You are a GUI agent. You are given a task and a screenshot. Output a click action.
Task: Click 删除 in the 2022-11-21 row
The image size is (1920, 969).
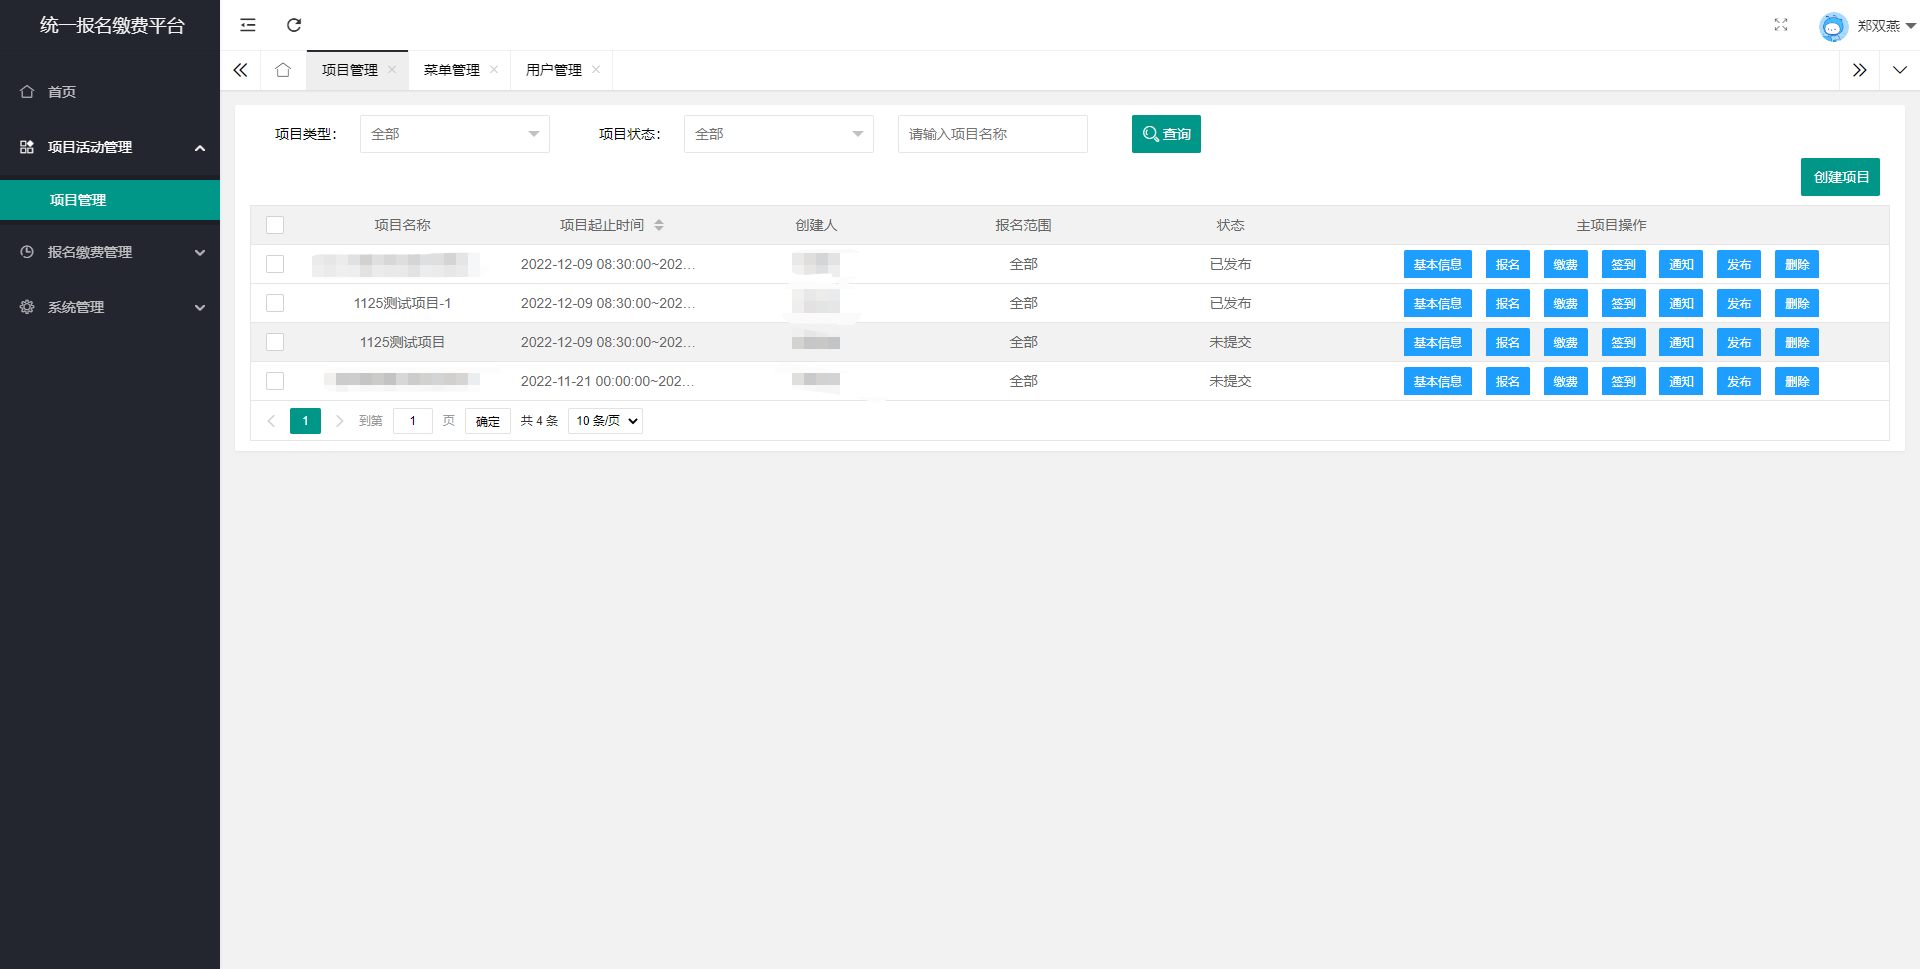1797,382
